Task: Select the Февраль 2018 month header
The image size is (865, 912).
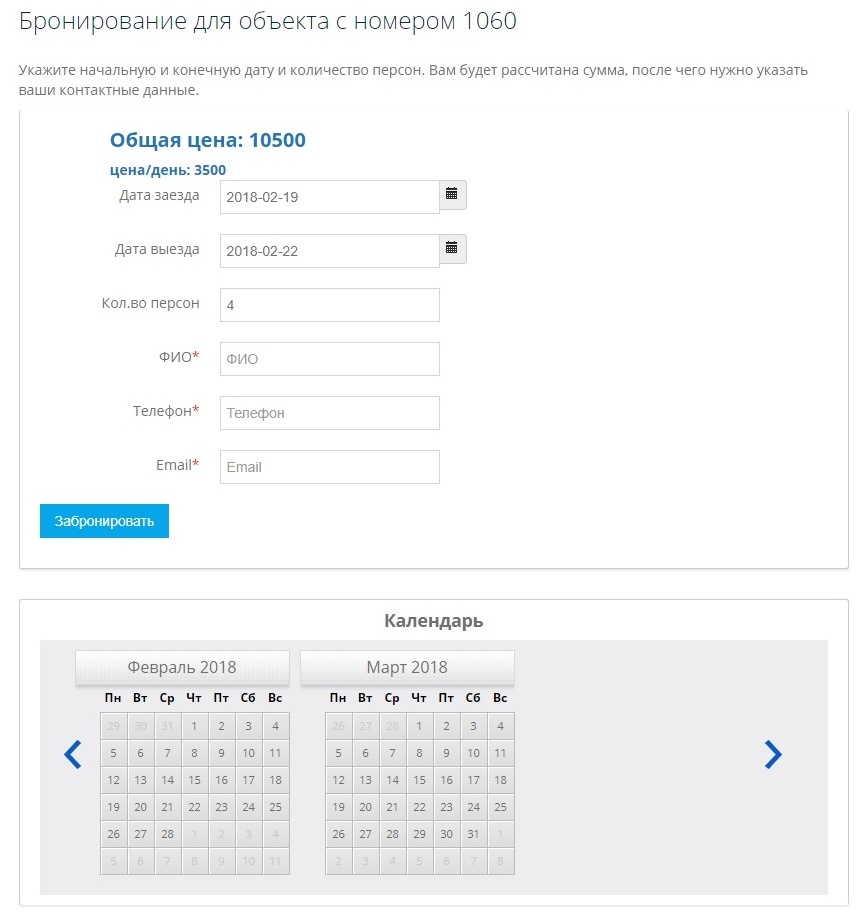Action: pos(182,668)
